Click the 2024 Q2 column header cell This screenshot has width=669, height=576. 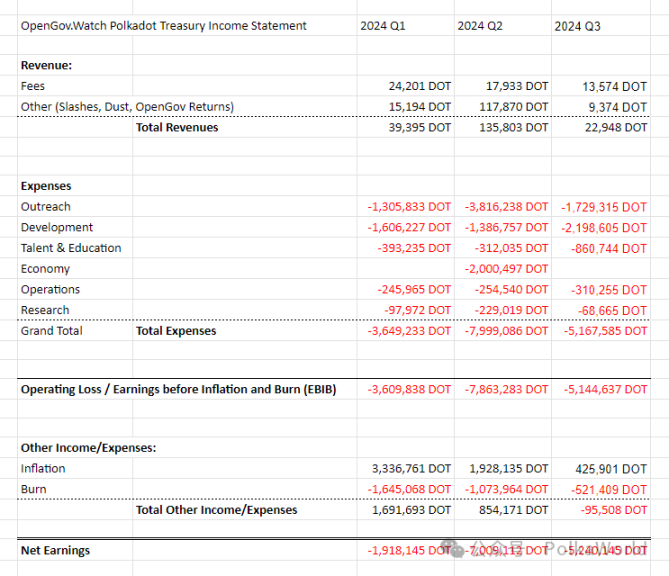480,25
